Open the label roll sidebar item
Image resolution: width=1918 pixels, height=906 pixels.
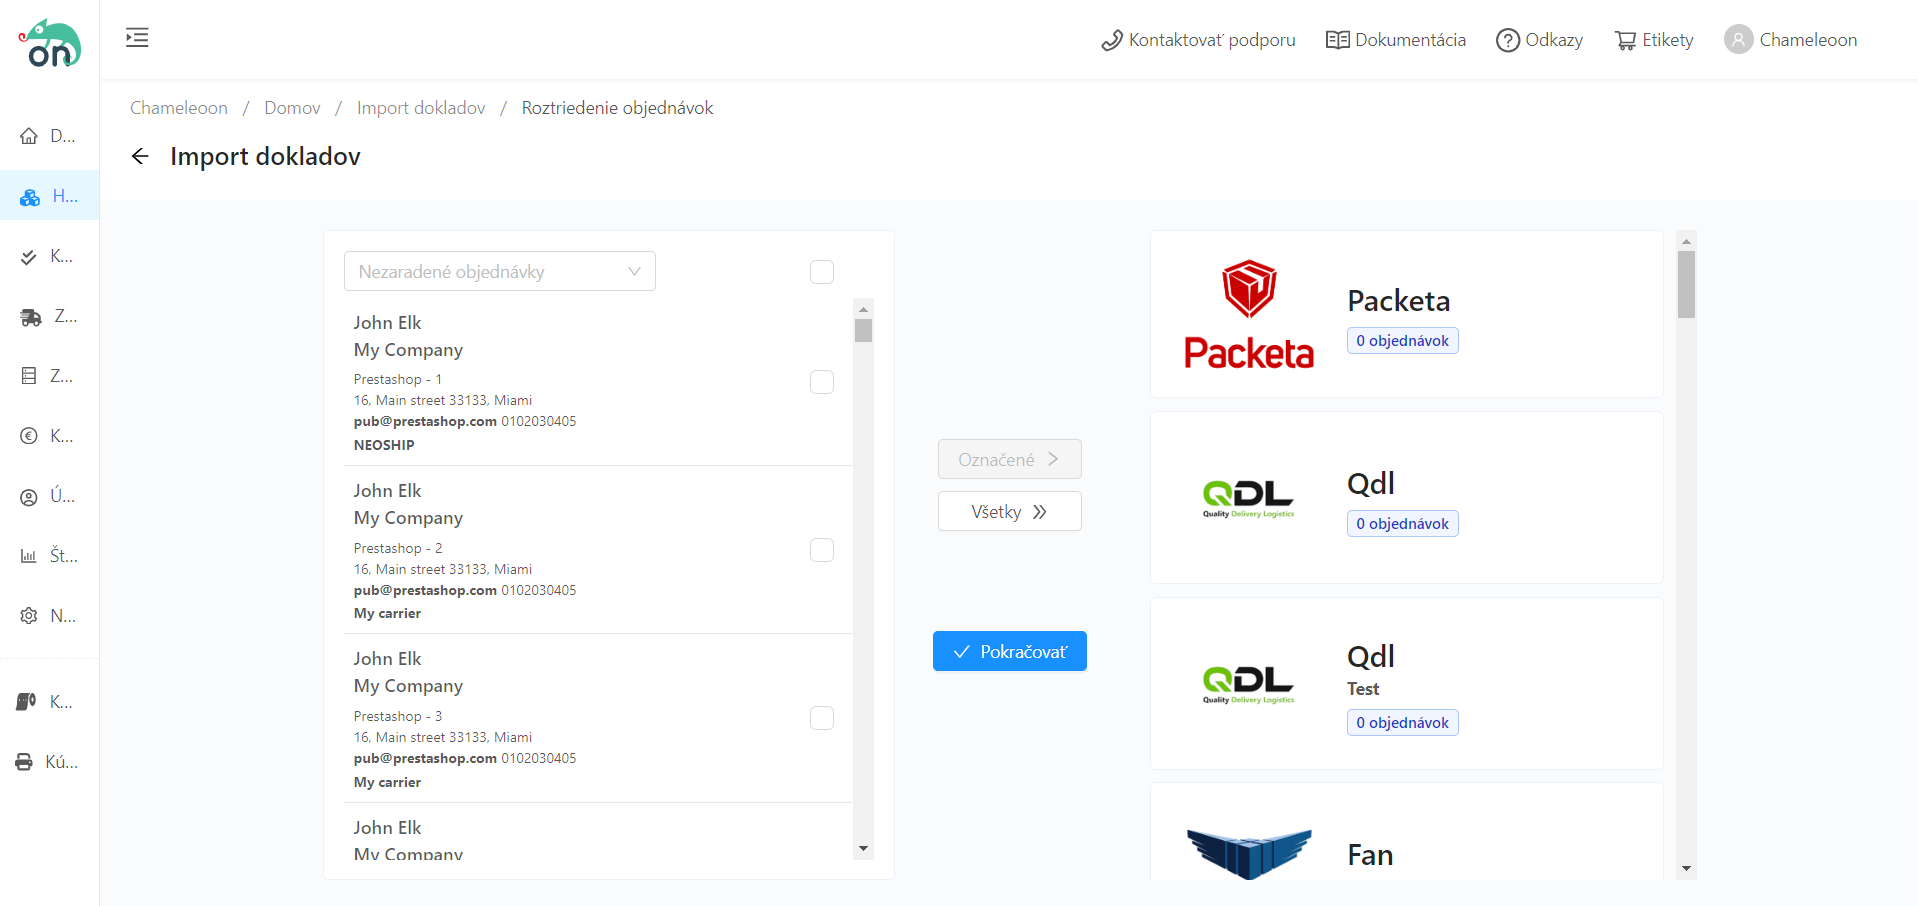tap(26, 702)
